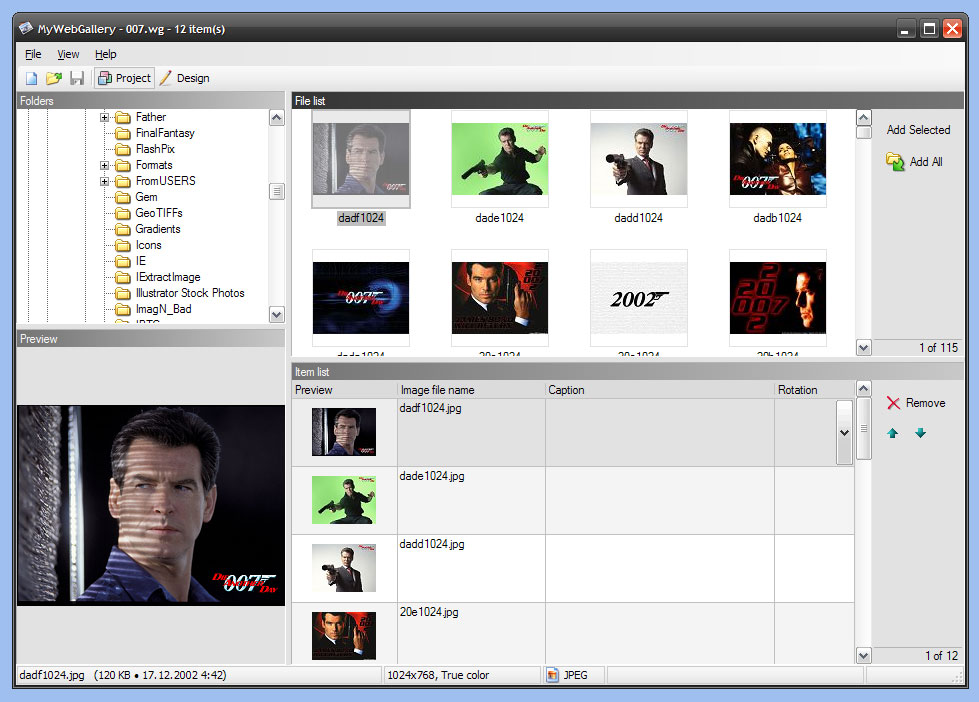
Task: Select dadf1024 thumbnail in File list
Action: click(x=361, y=159)
